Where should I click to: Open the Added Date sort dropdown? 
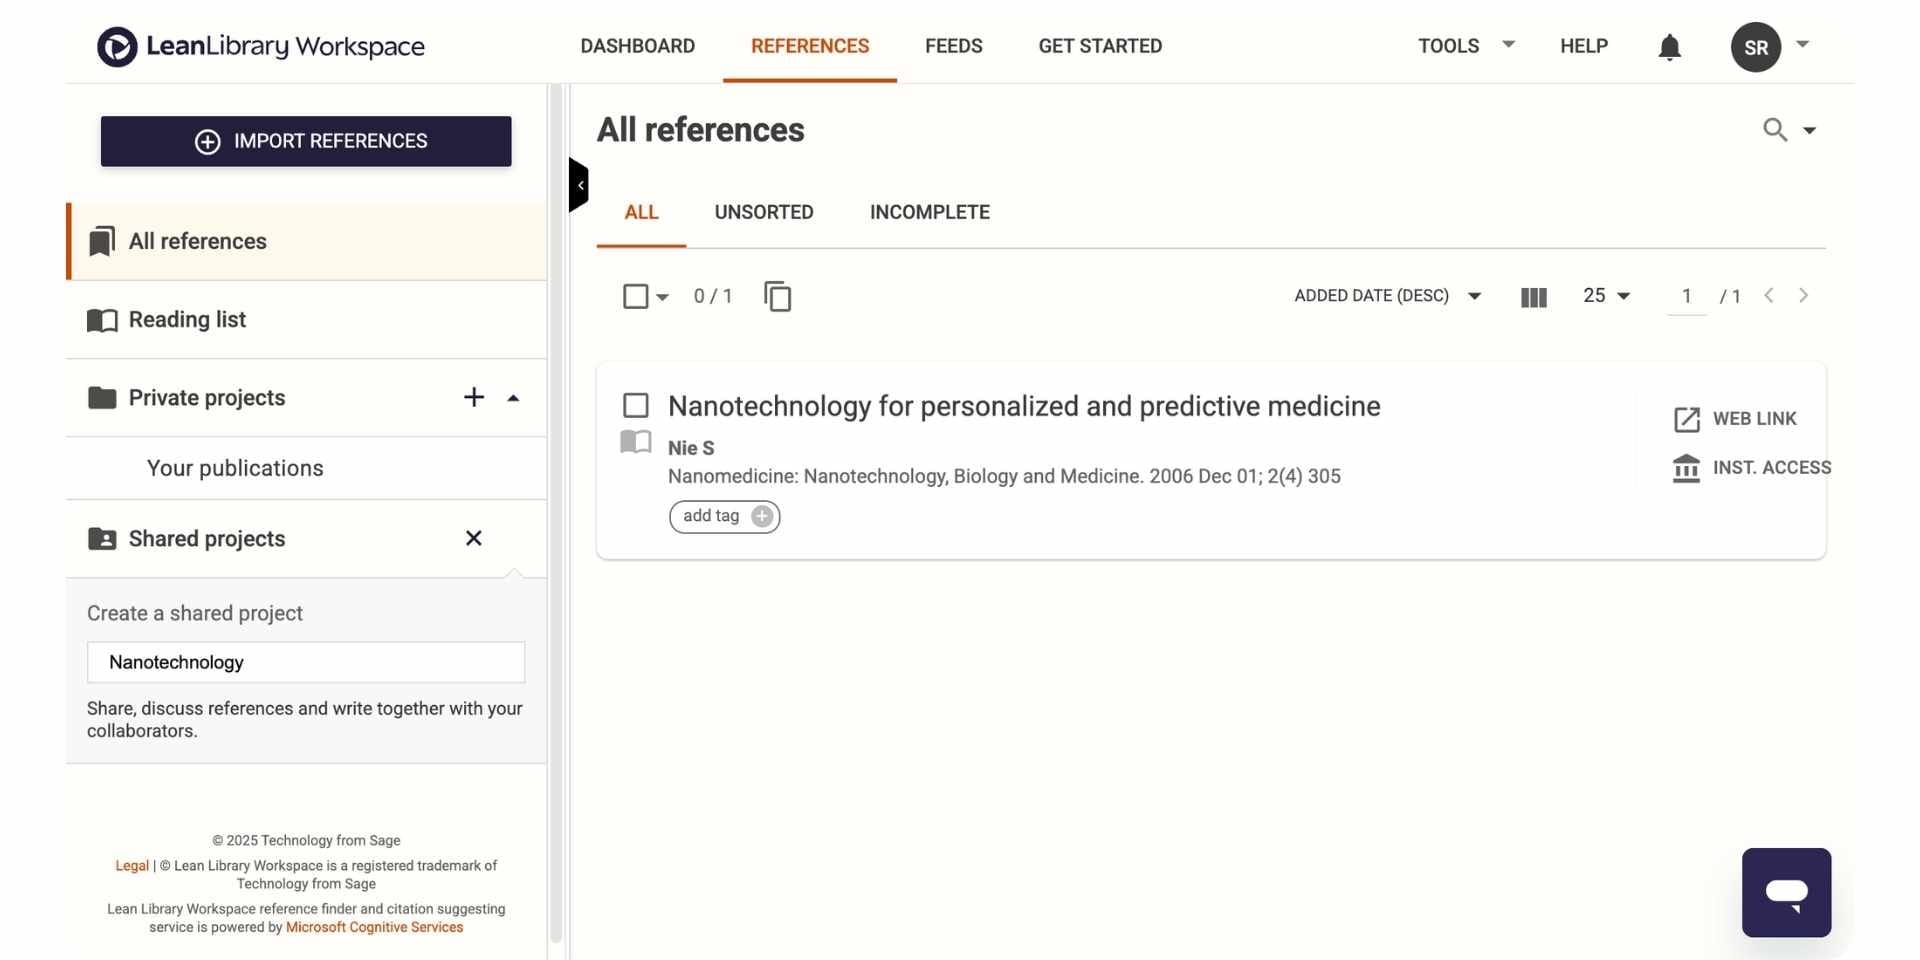(1387, 296)
